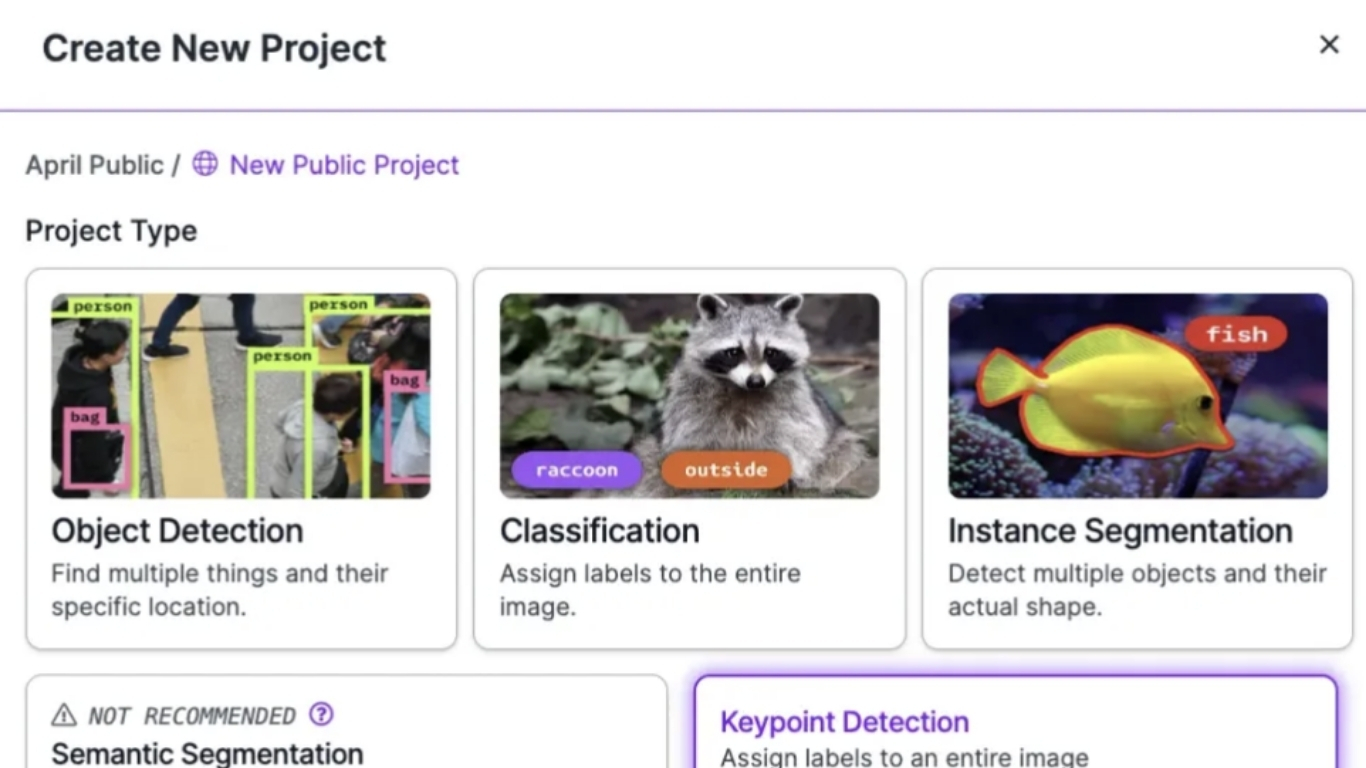Select the Object Detection project type
The height and width of the screenshot is (768, 1366).
coord(177,531)
